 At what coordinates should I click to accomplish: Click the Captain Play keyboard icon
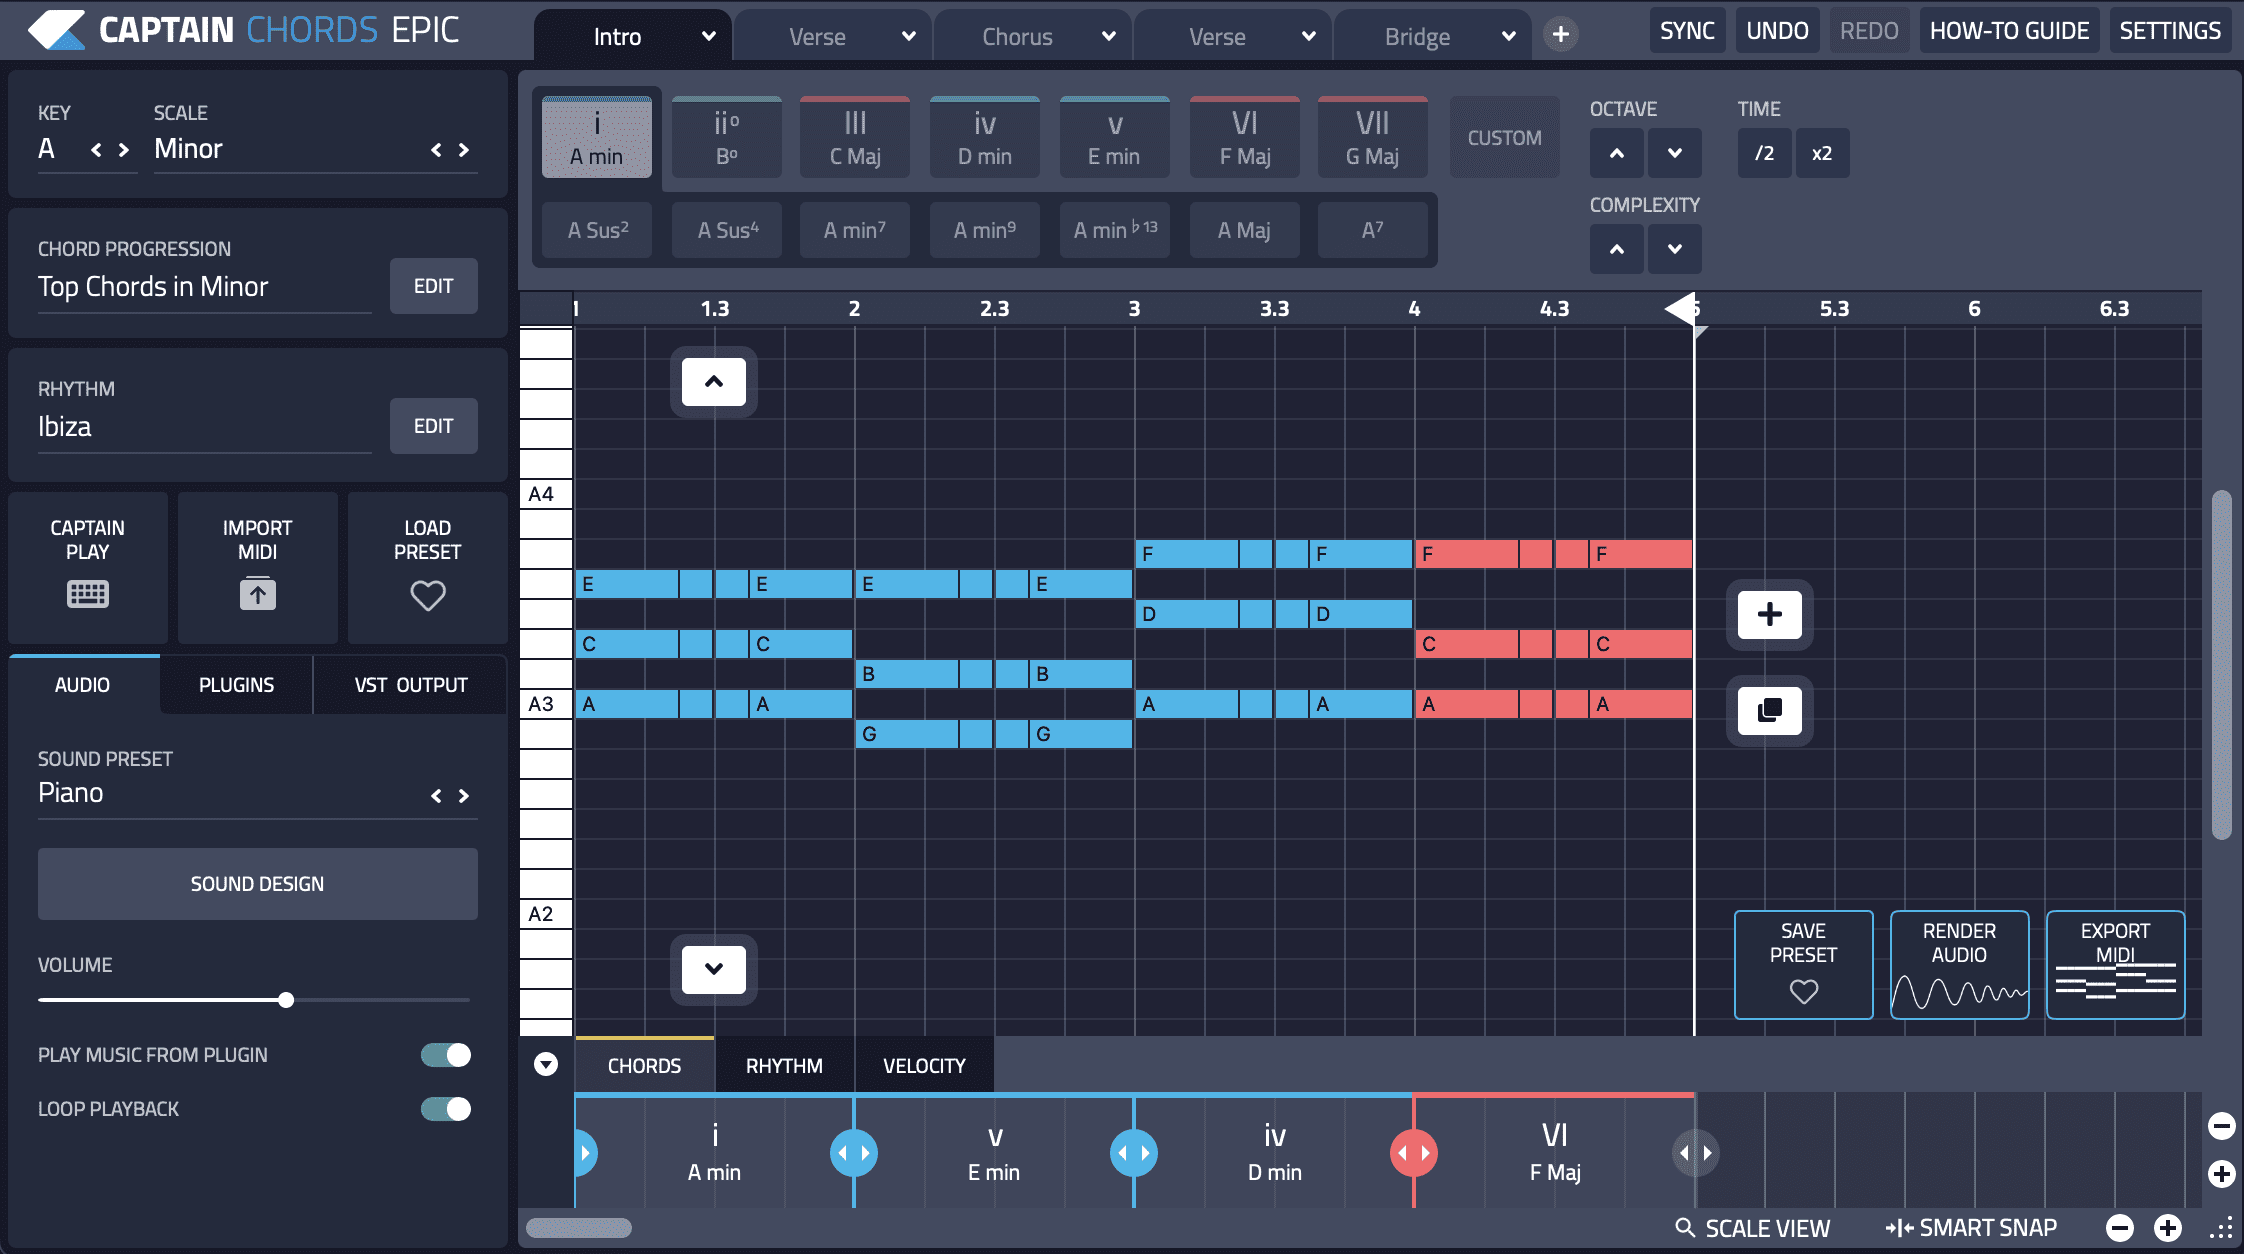click(x=88, y=594)
